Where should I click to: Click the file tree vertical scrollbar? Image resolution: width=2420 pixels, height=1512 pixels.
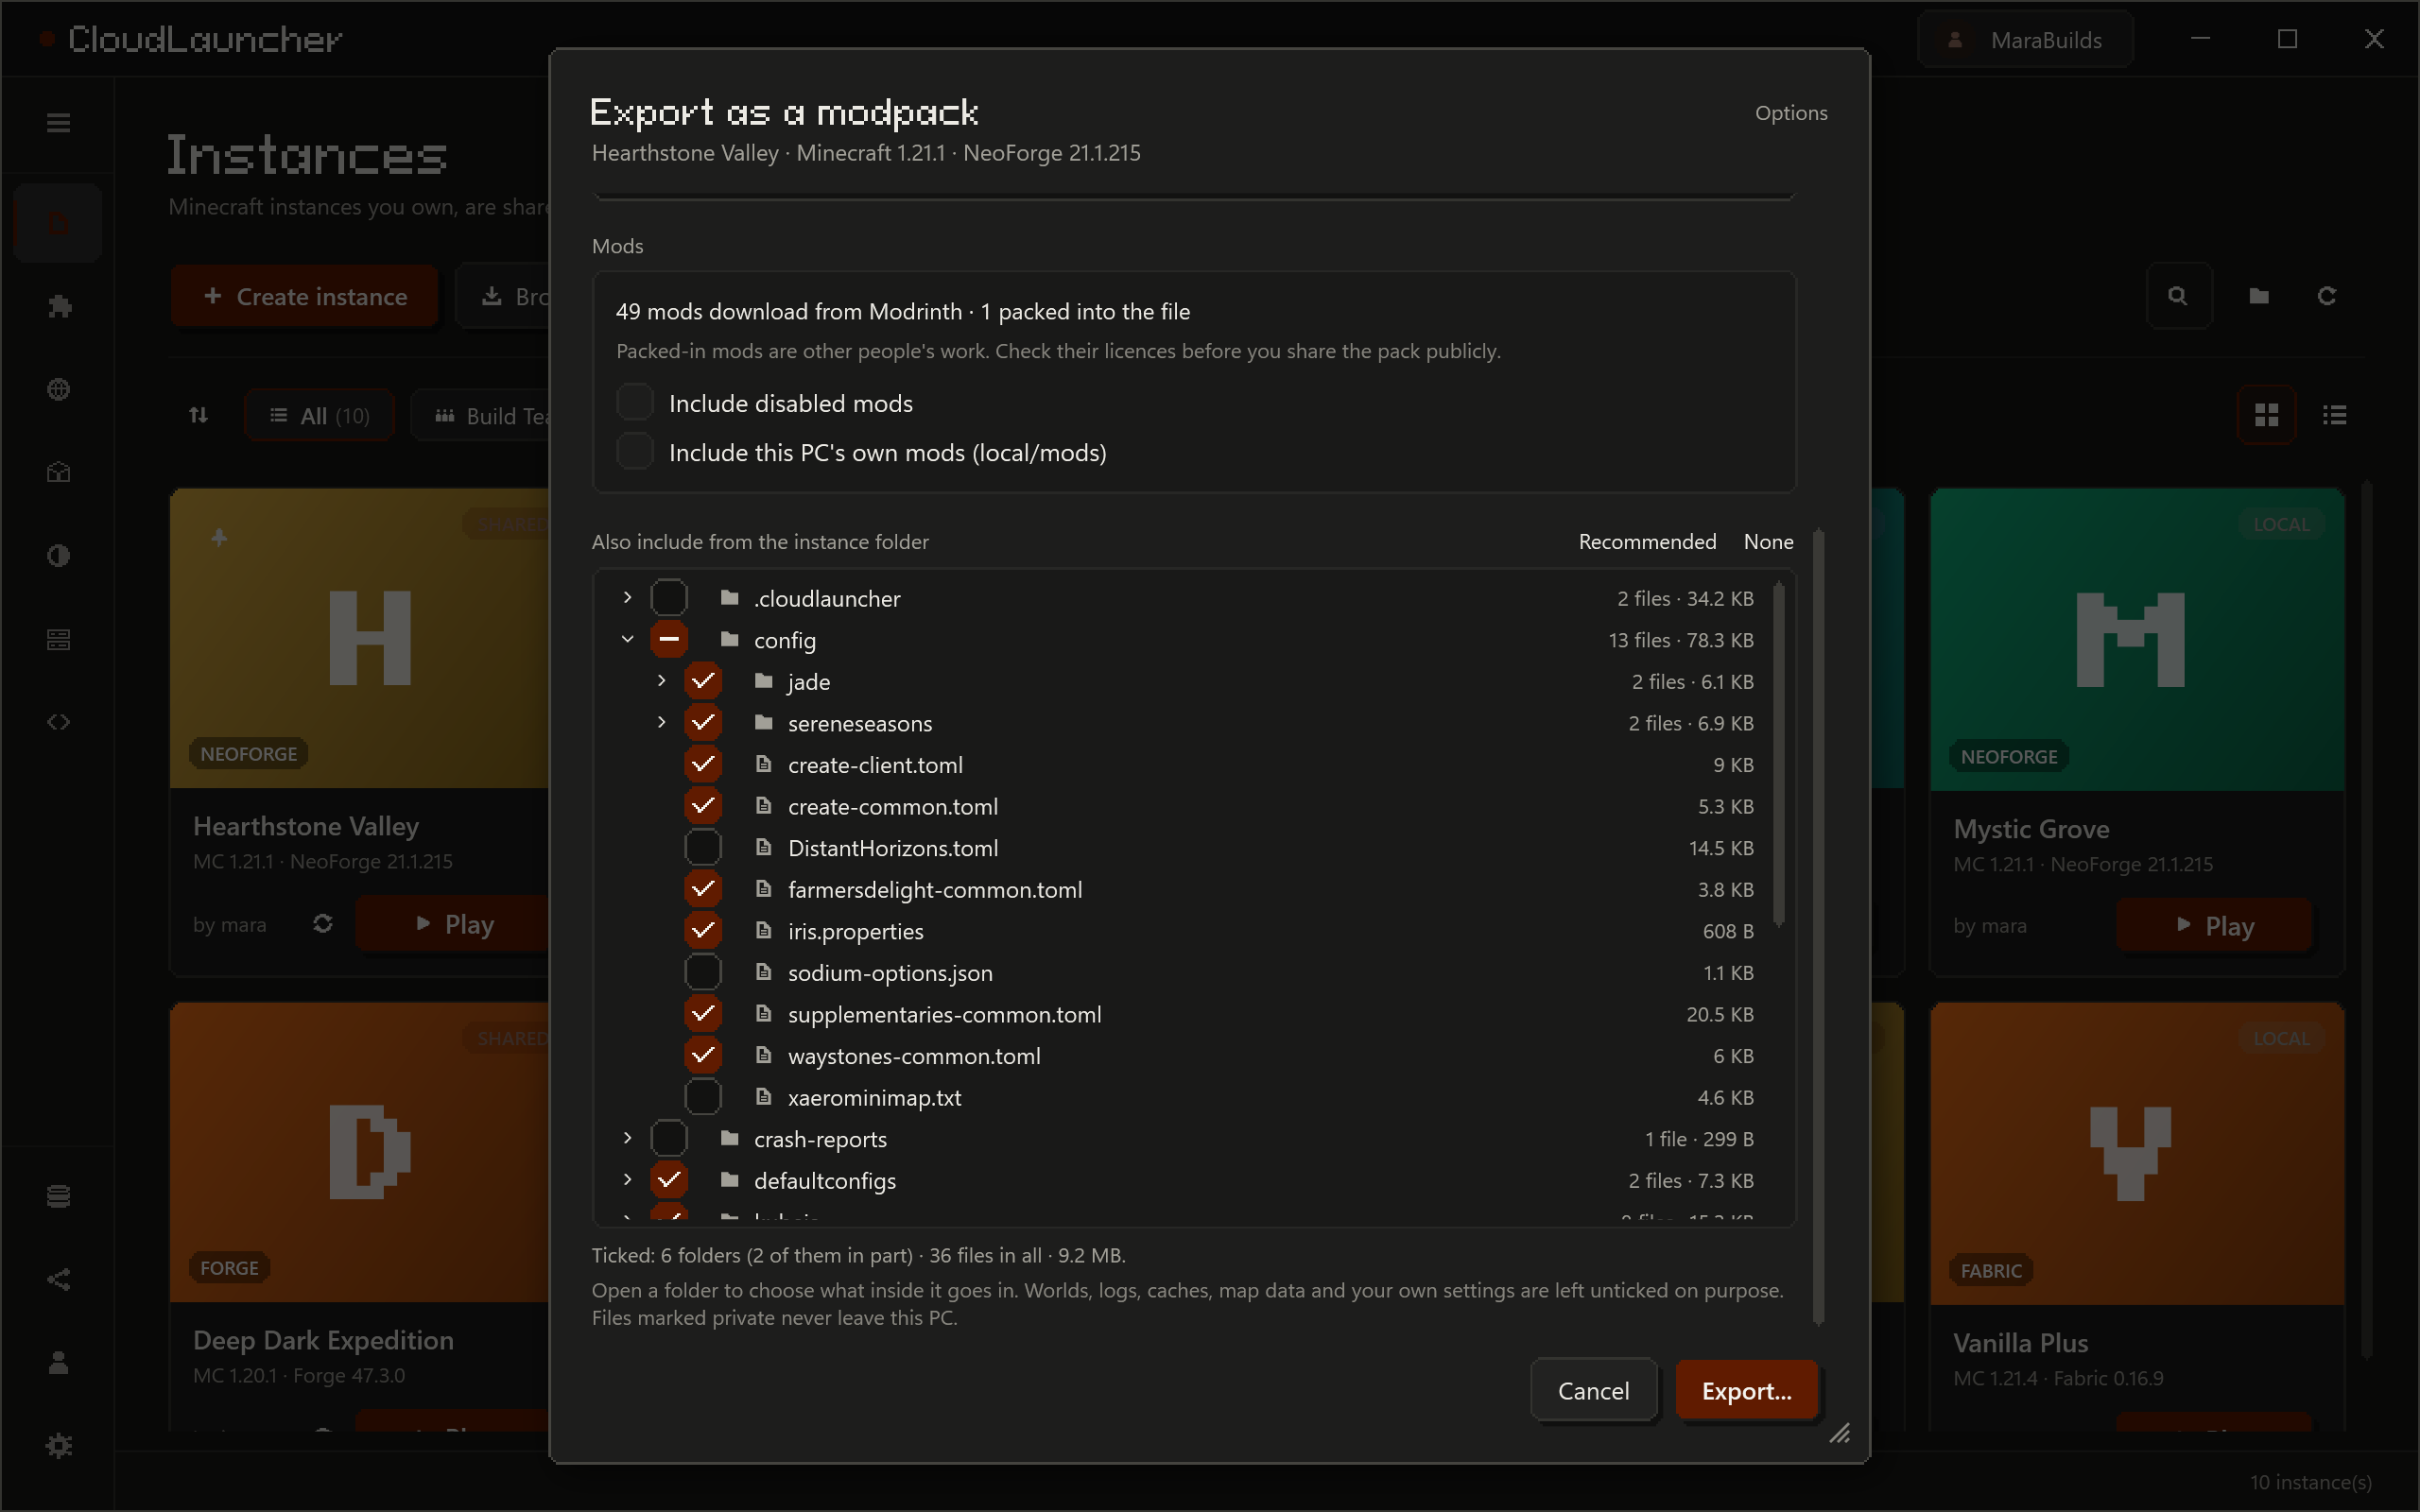[x=1779, y=755]
